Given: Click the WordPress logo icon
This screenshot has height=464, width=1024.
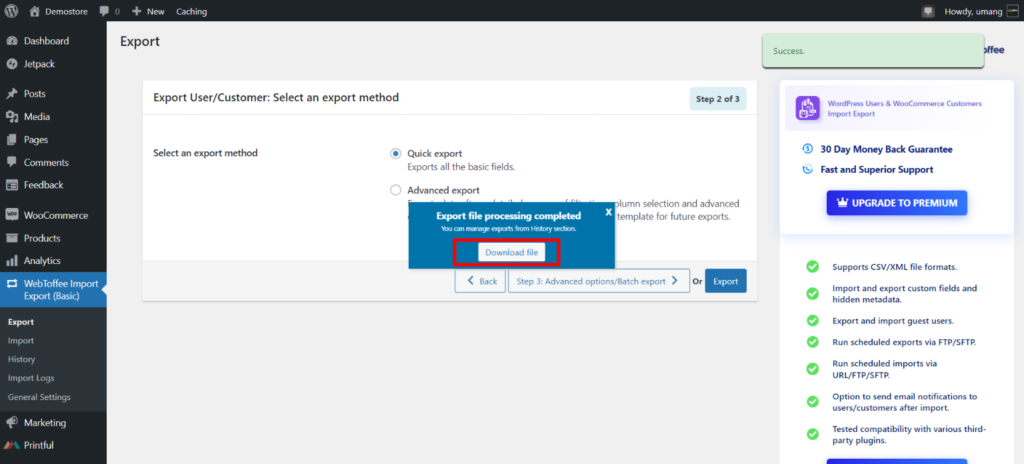Looking at the screenshot, I should click(x=12, y=11).
